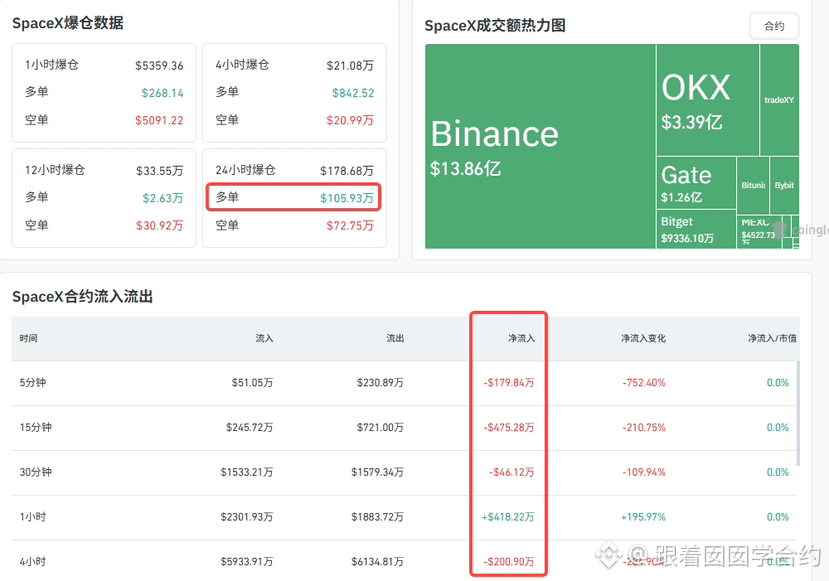Image resolution: width=829 pixels, height=581 pixels.
Task: Click the MEXC heatmap block
Action: tap(759, 232)
